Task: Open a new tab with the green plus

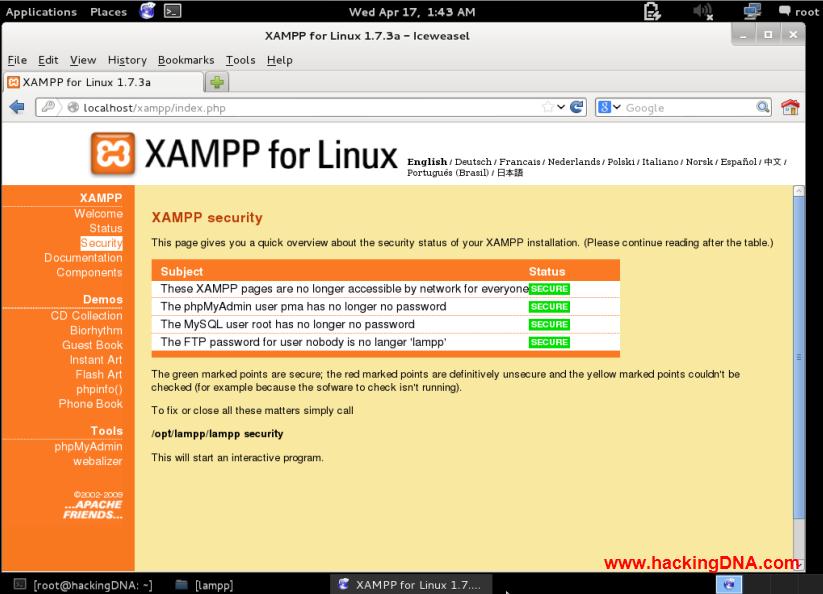Action: click(216, 82)
